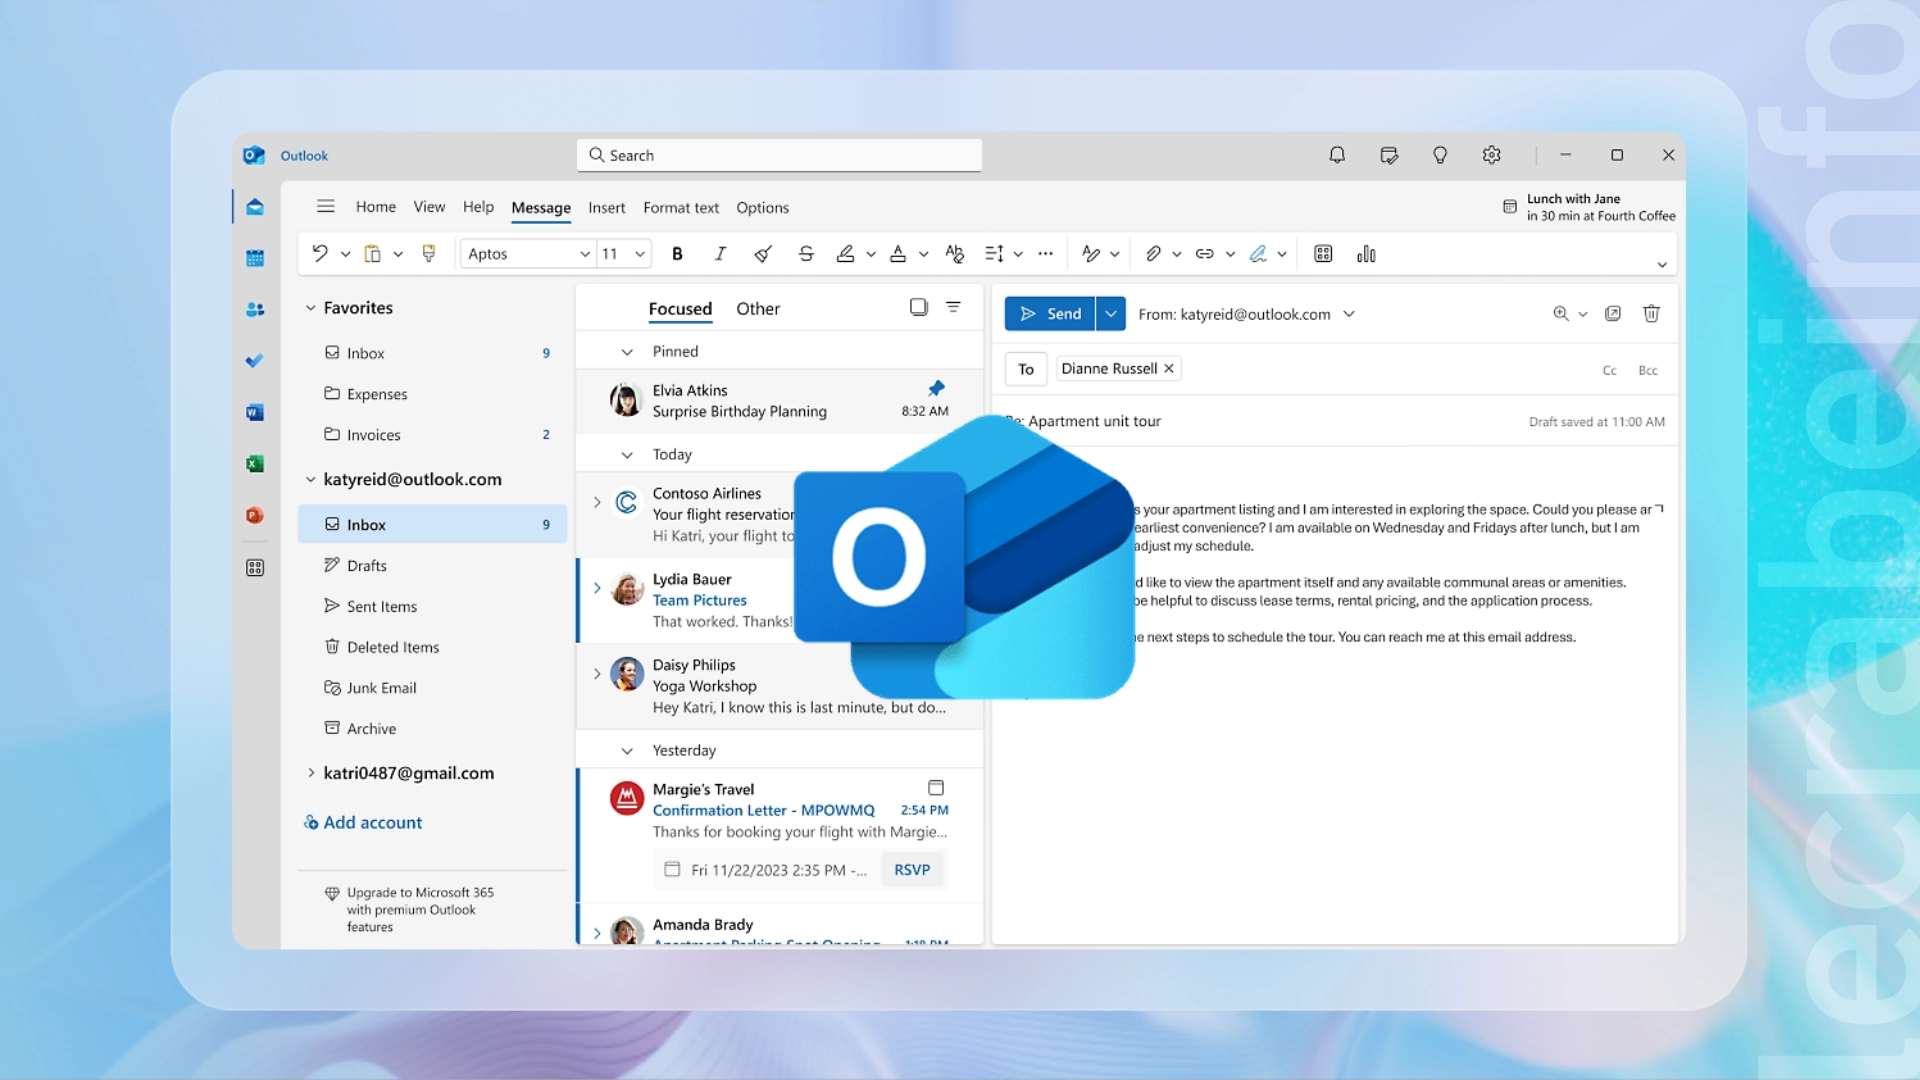Open the notifications bell
1920x1080 pixels.
[x=1337, y=155]
